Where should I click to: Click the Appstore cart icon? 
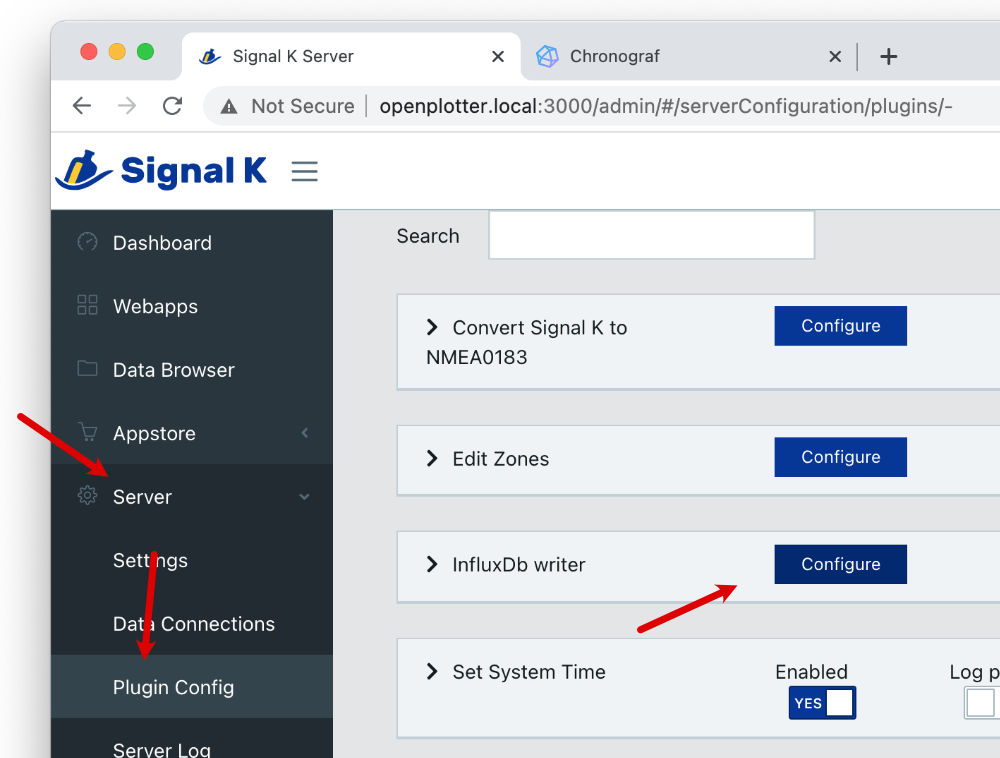coord(88,433)
